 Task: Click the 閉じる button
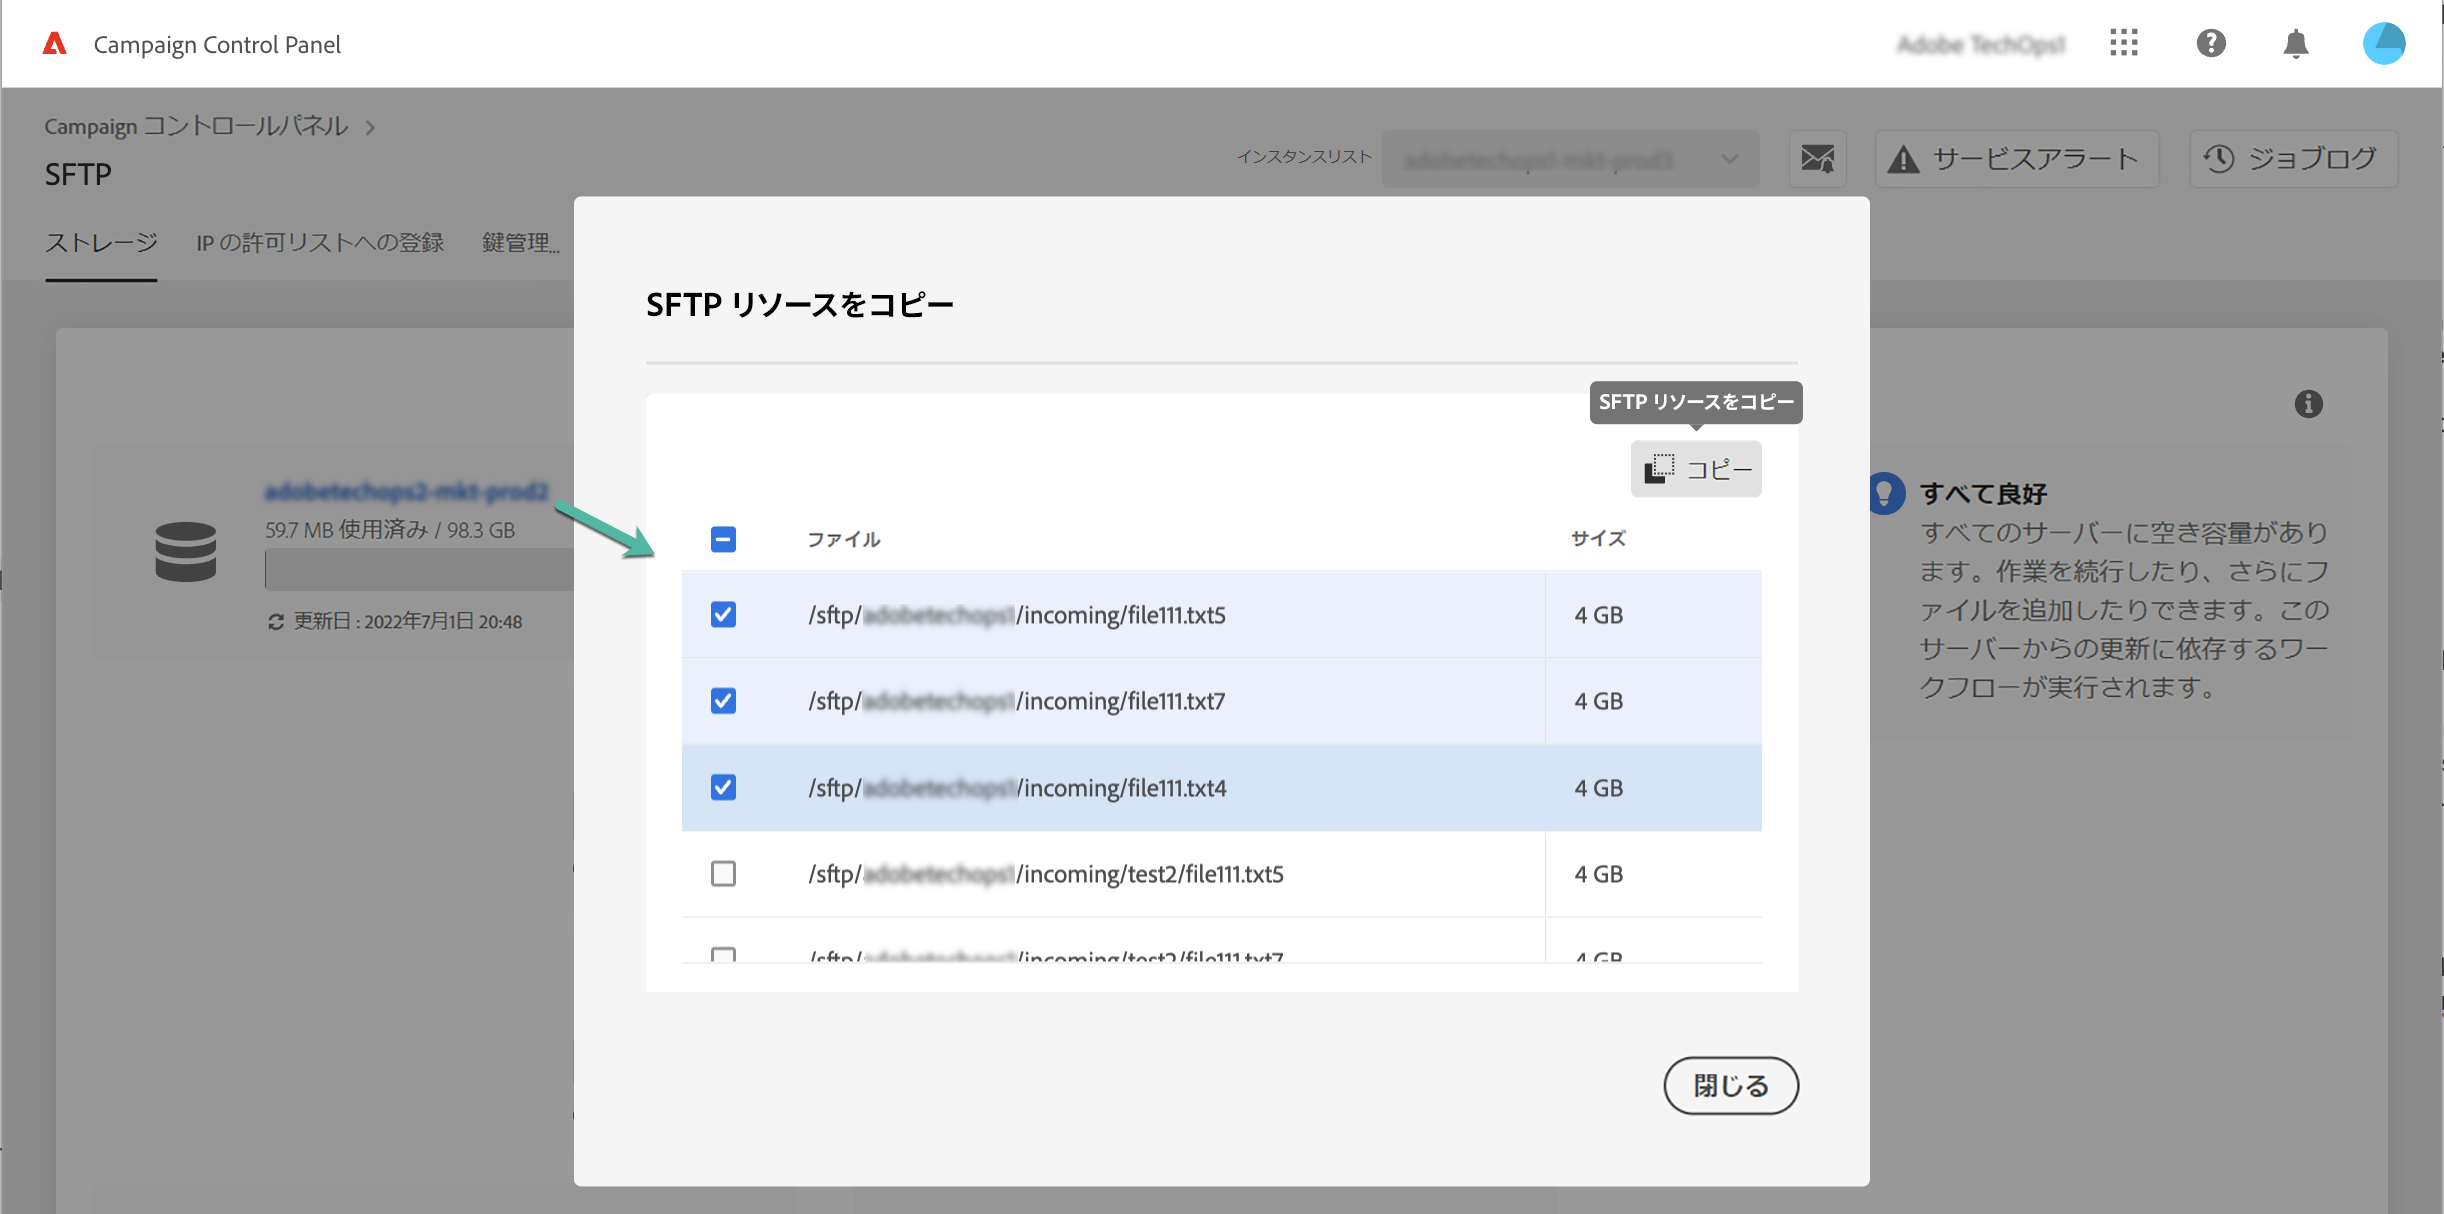click(x=1730, y=1085)
